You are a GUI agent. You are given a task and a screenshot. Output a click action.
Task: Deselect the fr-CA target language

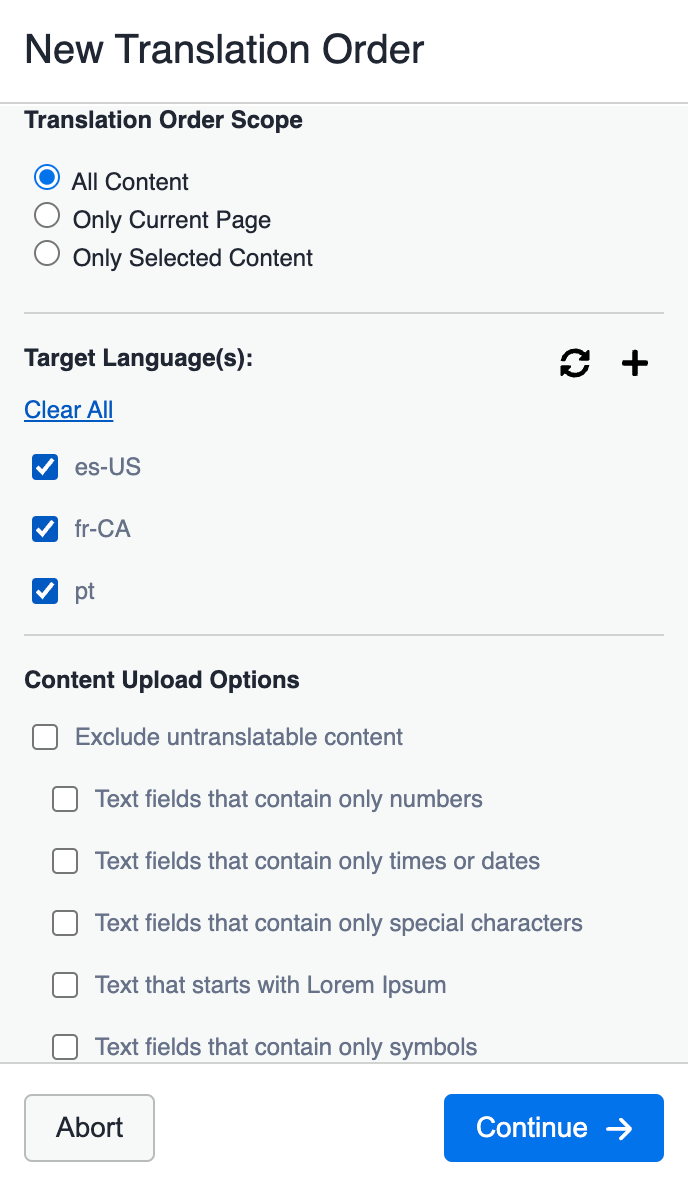[x=45, y=529]
